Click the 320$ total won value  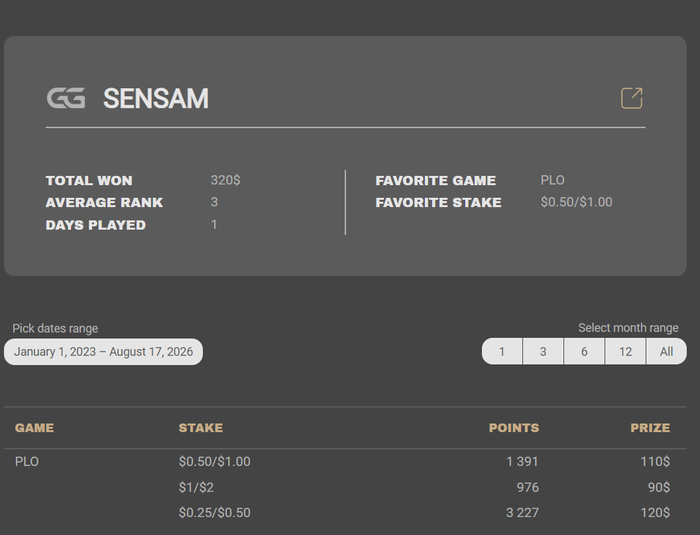tap(225, 180)
